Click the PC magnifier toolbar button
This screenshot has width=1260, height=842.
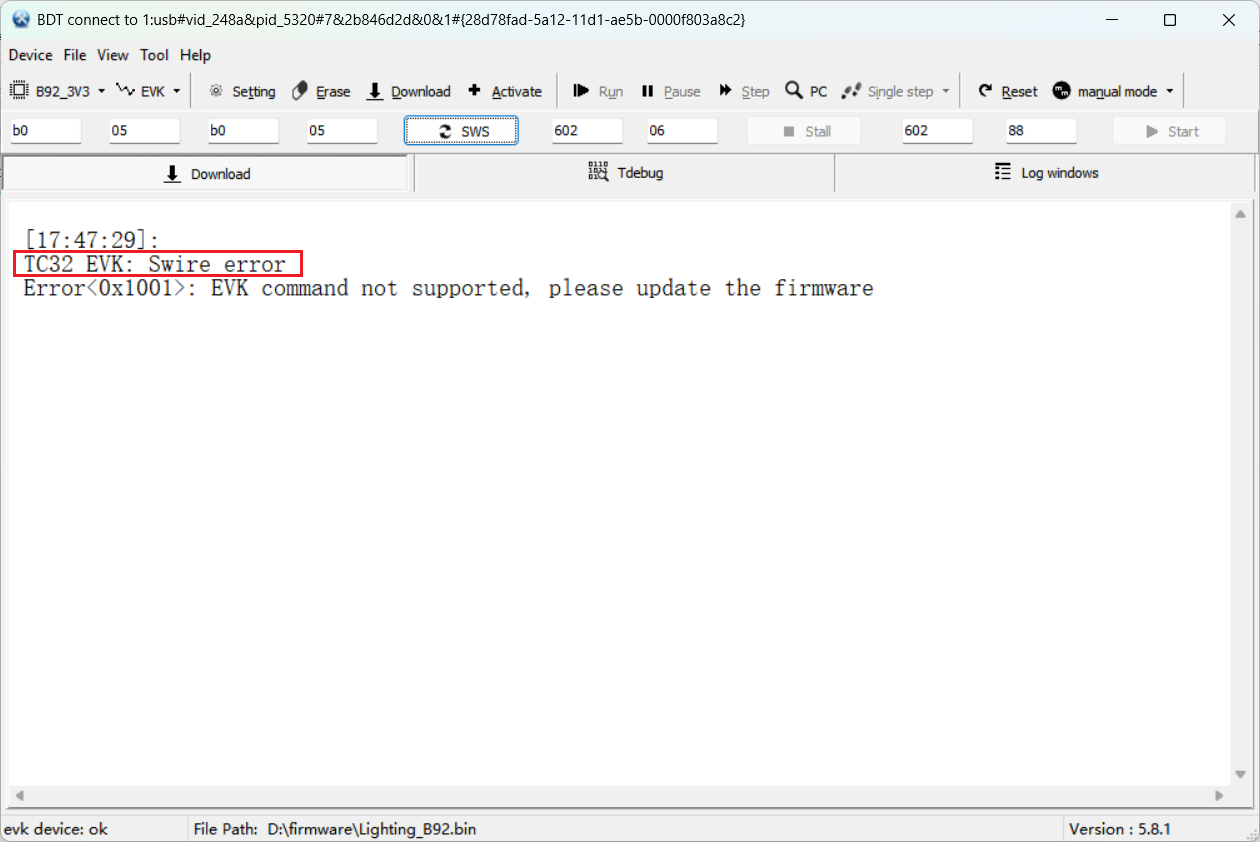(806, 91)
